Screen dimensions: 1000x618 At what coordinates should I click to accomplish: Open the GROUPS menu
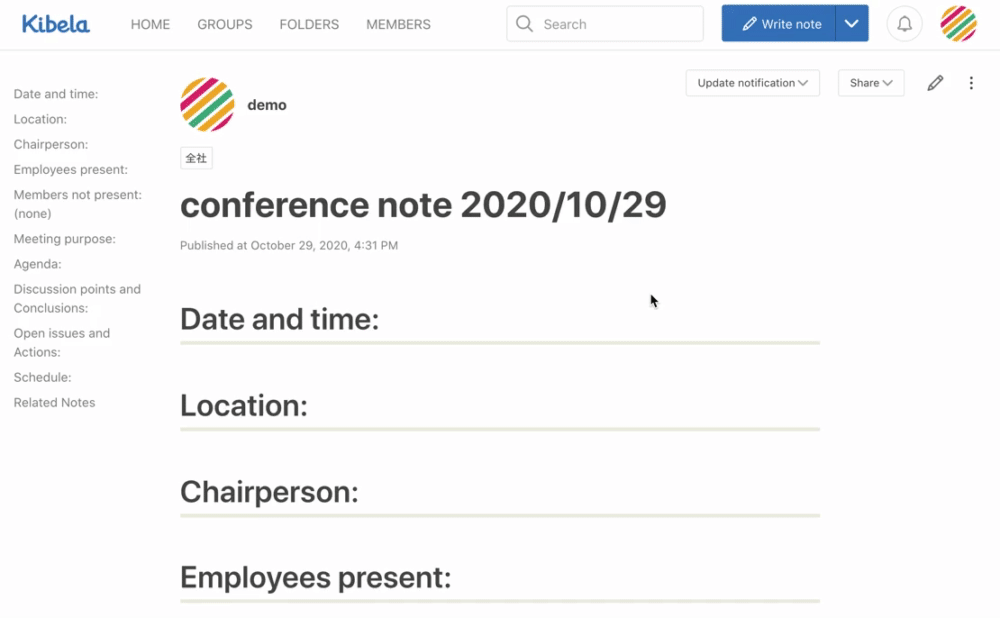225,24
